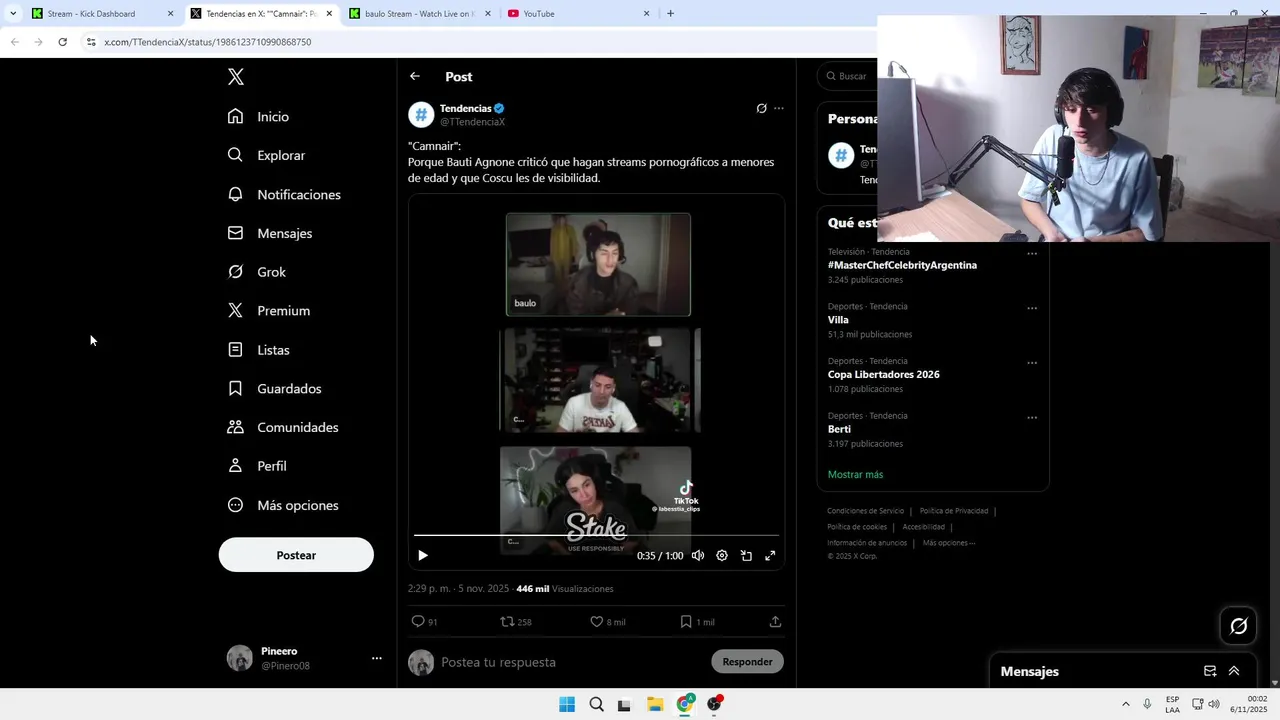The image size is (1280, 720).
Task: Open Grok from the sidebar
Action: click(x=257, y=272)
